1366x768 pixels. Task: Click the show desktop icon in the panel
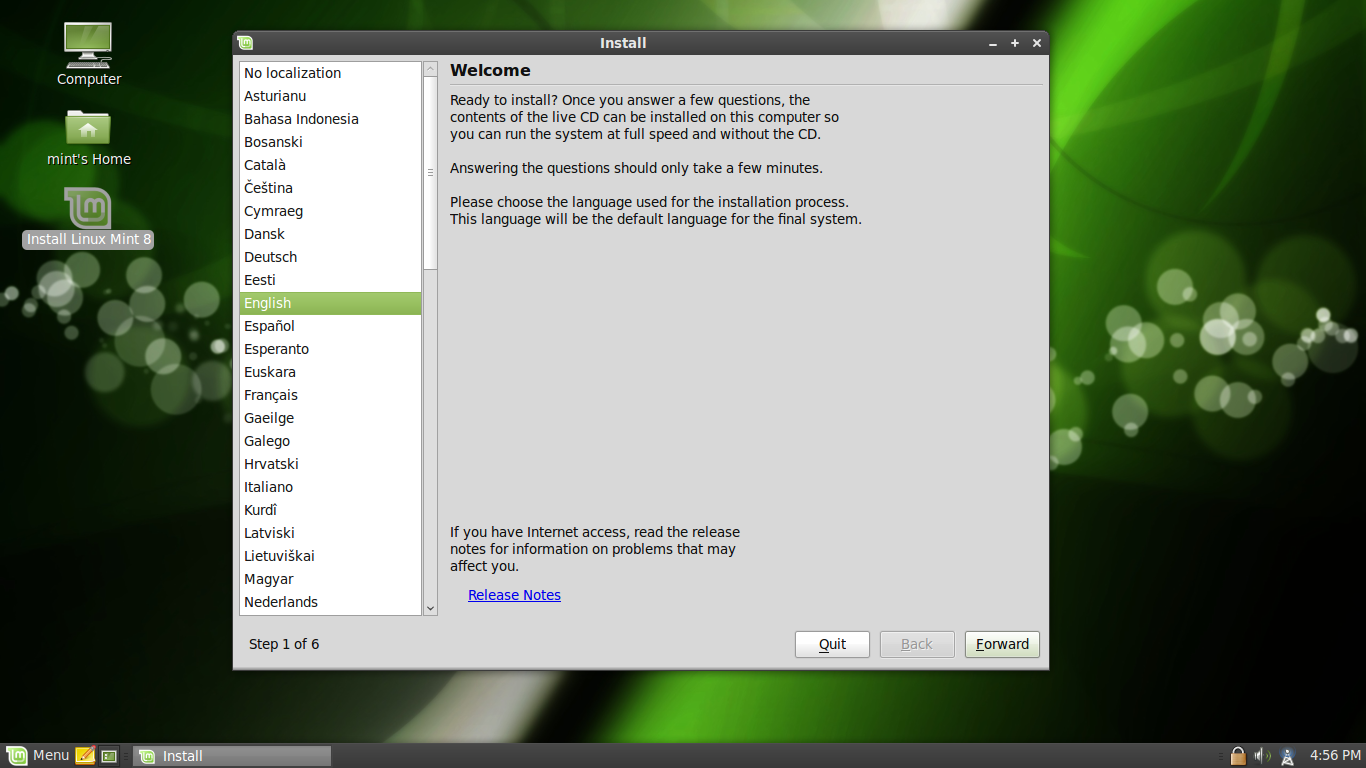click(109, 756)
